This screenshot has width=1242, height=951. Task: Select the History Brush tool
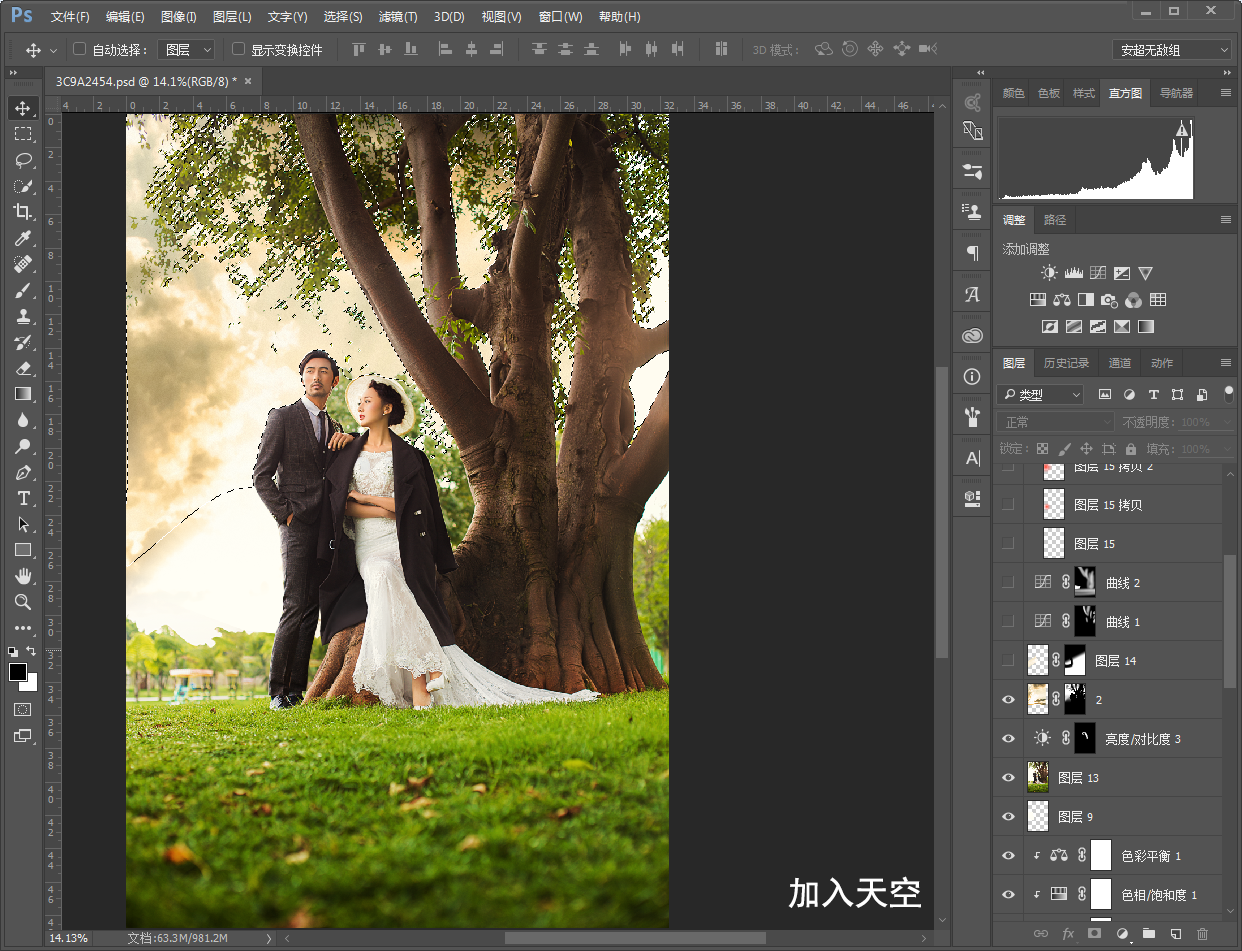click(22, 342)
